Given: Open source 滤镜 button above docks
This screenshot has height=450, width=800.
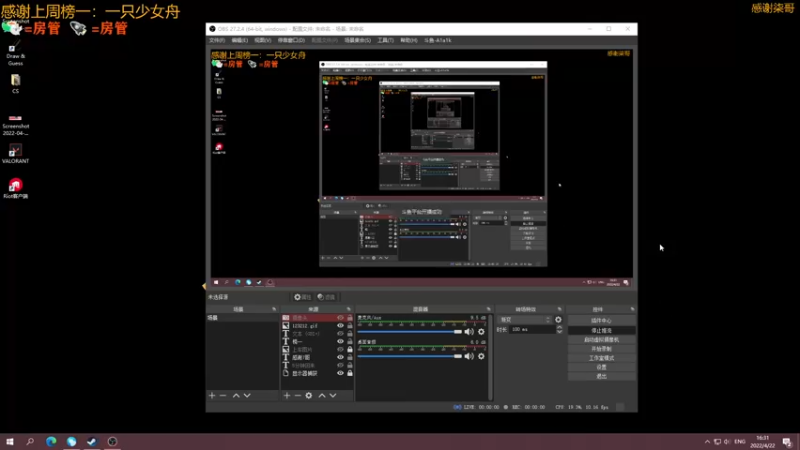Looking at the screenshot, I should tap(327, 297).
